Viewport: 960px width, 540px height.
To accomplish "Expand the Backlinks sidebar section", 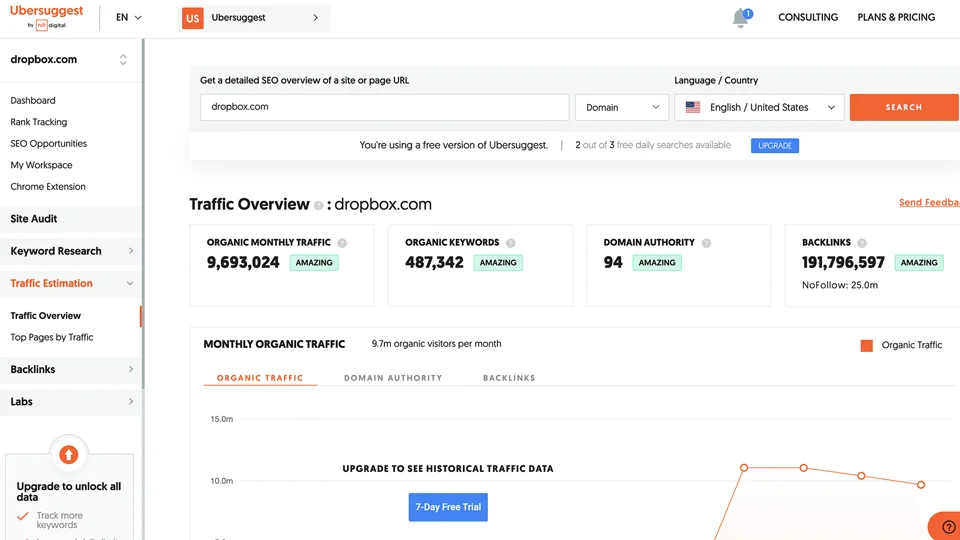I will pyautogui.click(x=71, y=369).
